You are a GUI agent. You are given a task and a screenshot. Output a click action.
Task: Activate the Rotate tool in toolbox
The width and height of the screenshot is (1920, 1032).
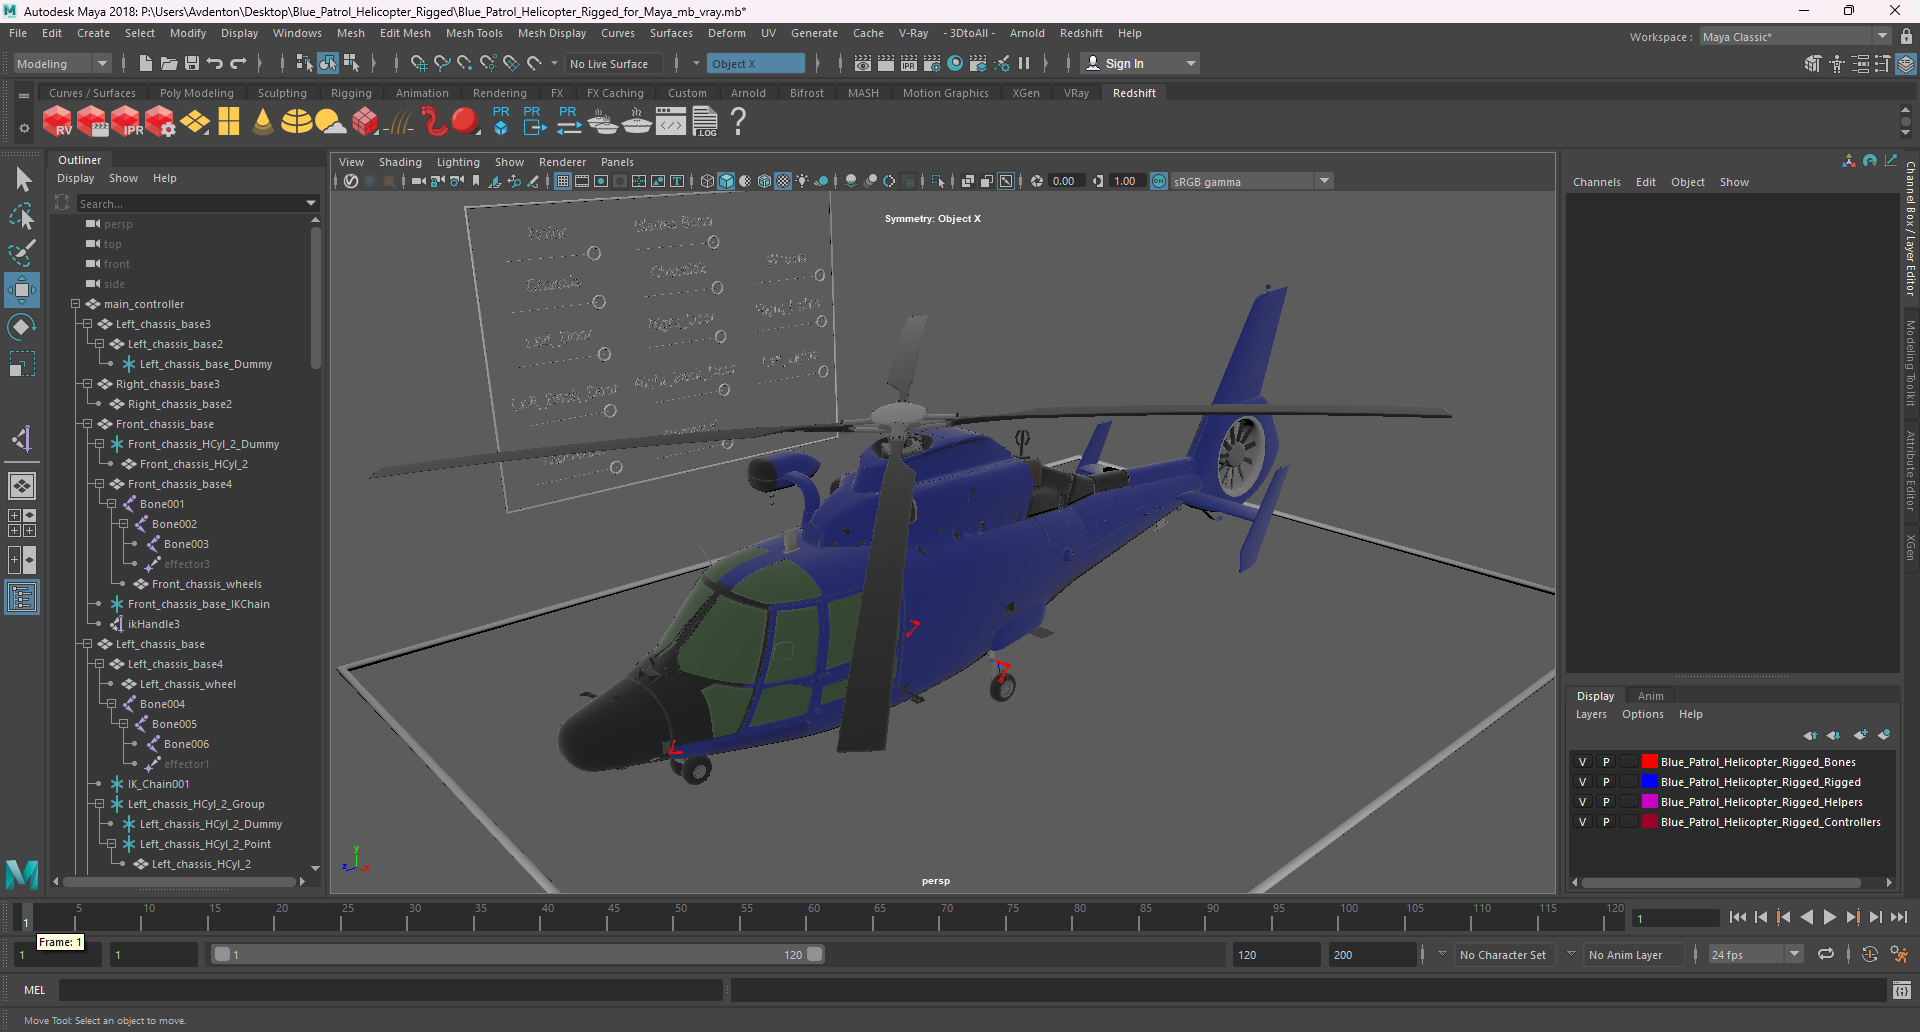(22, 327)
